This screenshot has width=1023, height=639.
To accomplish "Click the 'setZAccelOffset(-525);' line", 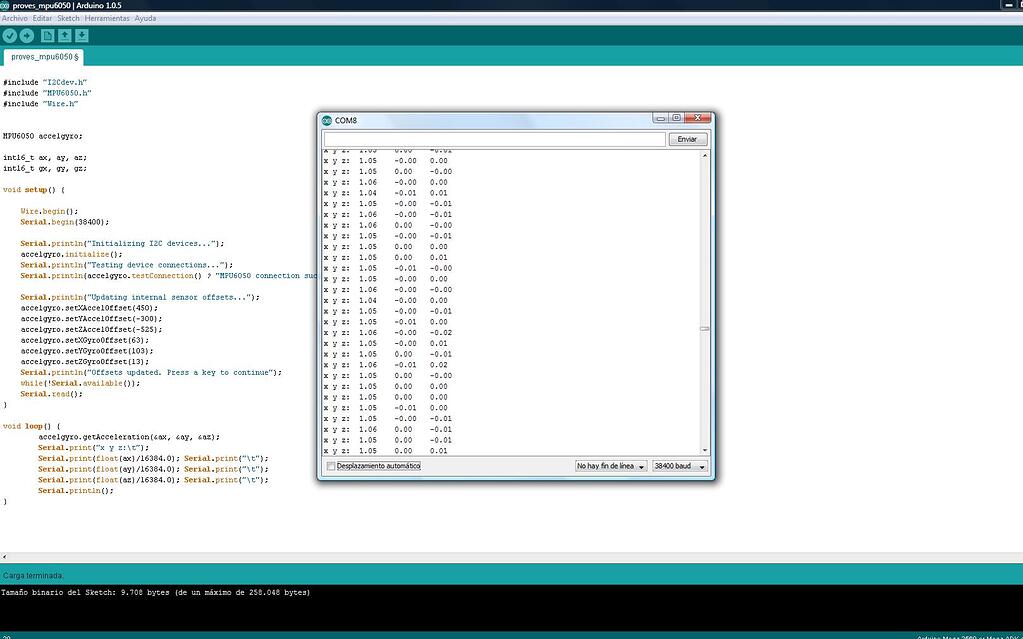I will 91,330.
